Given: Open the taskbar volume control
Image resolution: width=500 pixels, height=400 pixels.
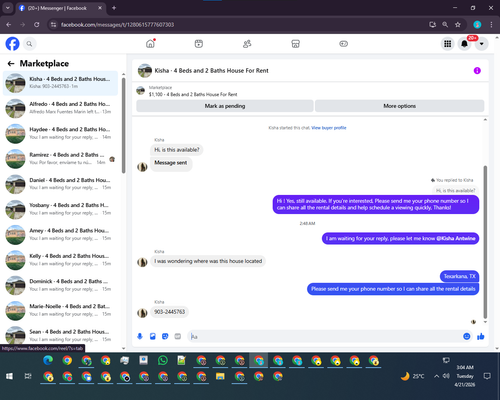Looking at the screenshot, I should pyautogui.click(x=446, y=376).
